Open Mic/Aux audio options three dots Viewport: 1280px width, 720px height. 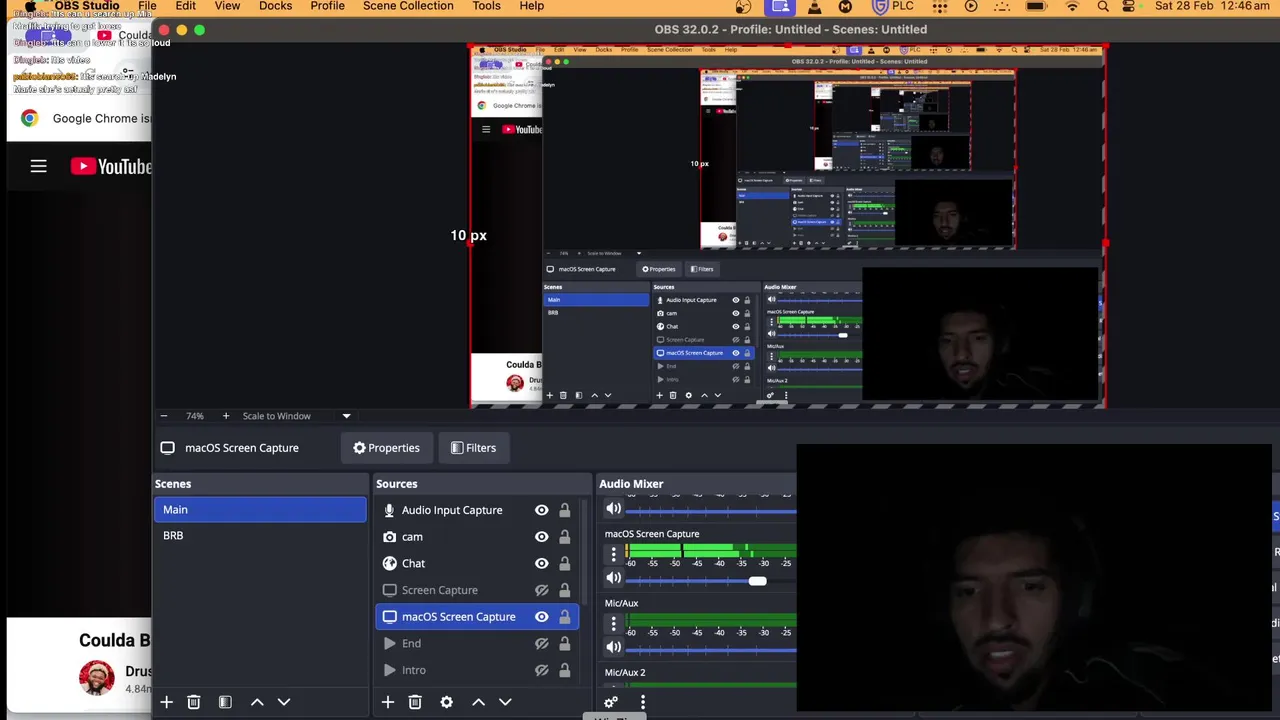tap(614, 622)
